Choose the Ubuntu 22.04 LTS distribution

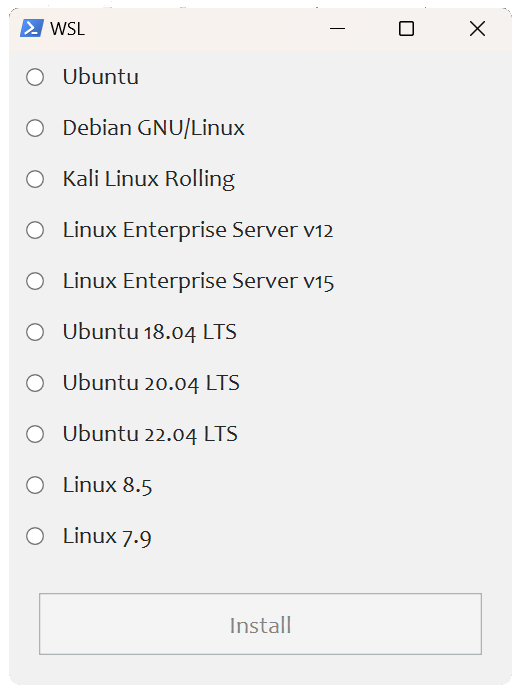pyautogui.click(x=35, y=434)
